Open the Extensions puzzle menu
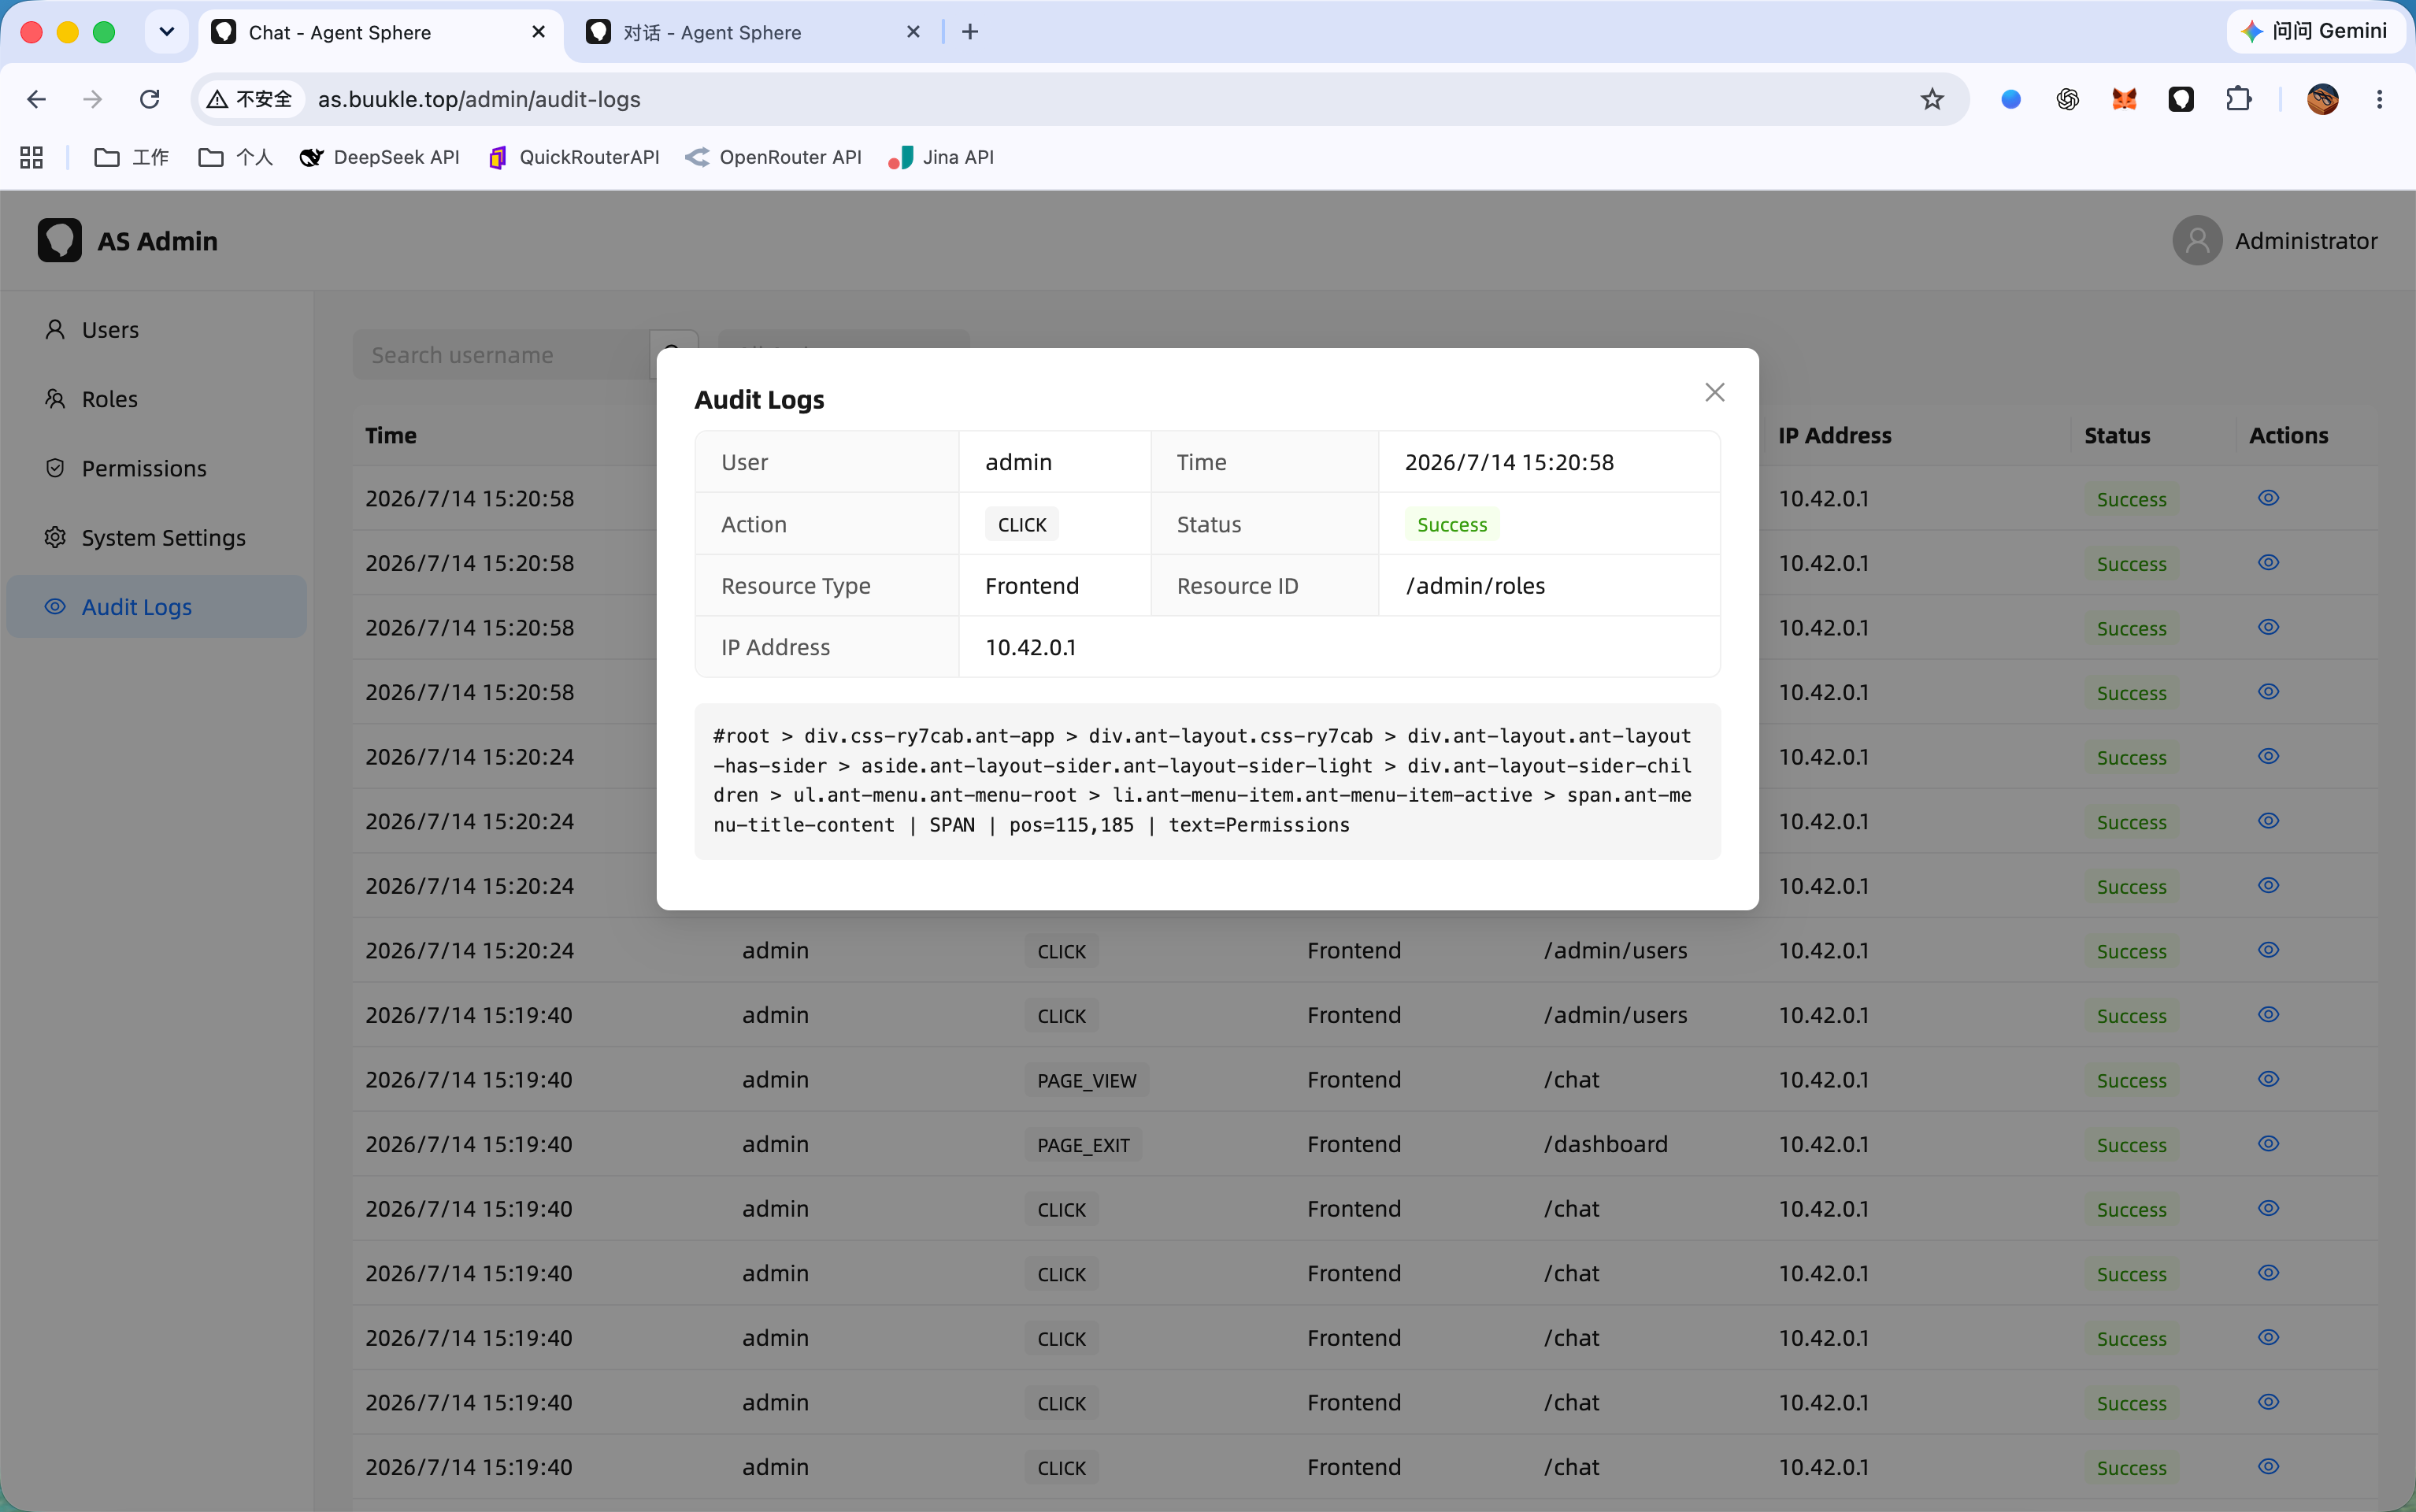 (2238, 99)
